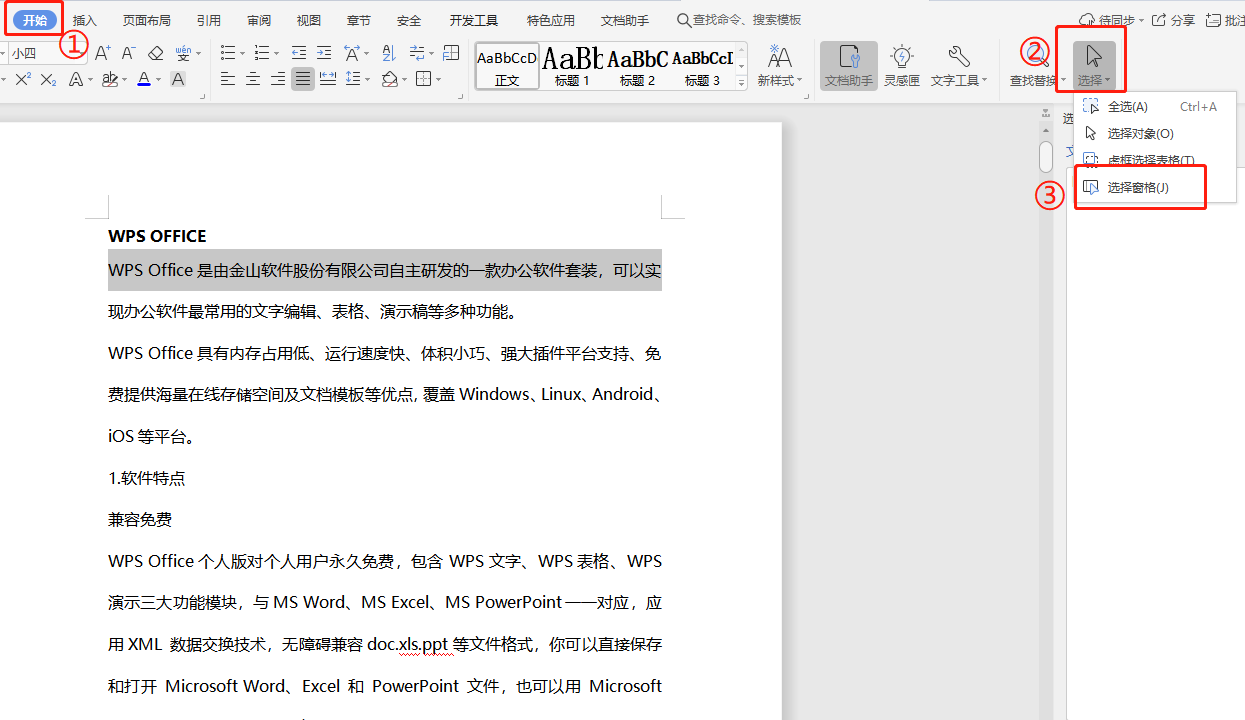Click the "1.软件特点" line in the document
The image size is (1245, 720).
146,478
